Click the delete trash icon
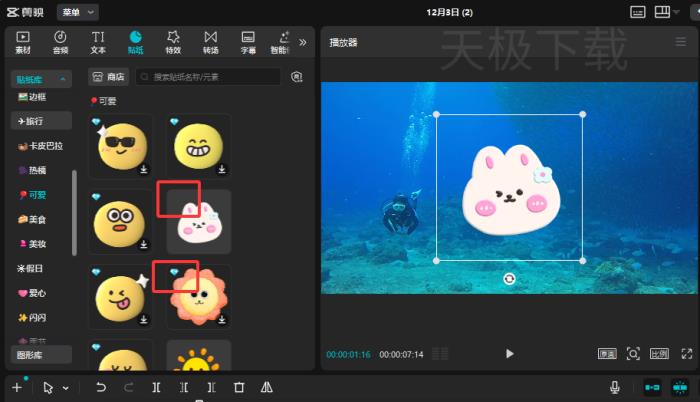Screen dimensions: 700x402 239,387
